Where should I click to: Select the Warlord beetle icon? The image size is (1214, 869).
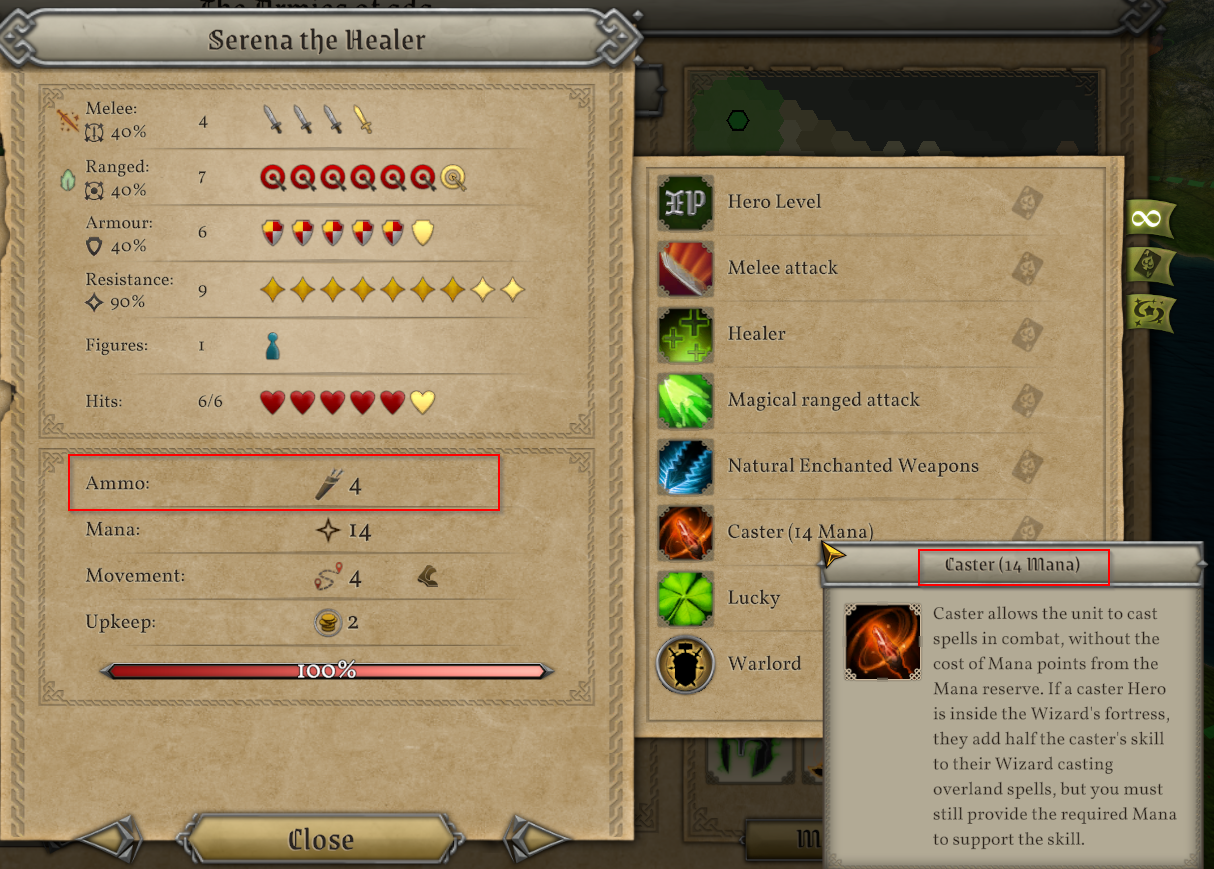pos(685,664)
